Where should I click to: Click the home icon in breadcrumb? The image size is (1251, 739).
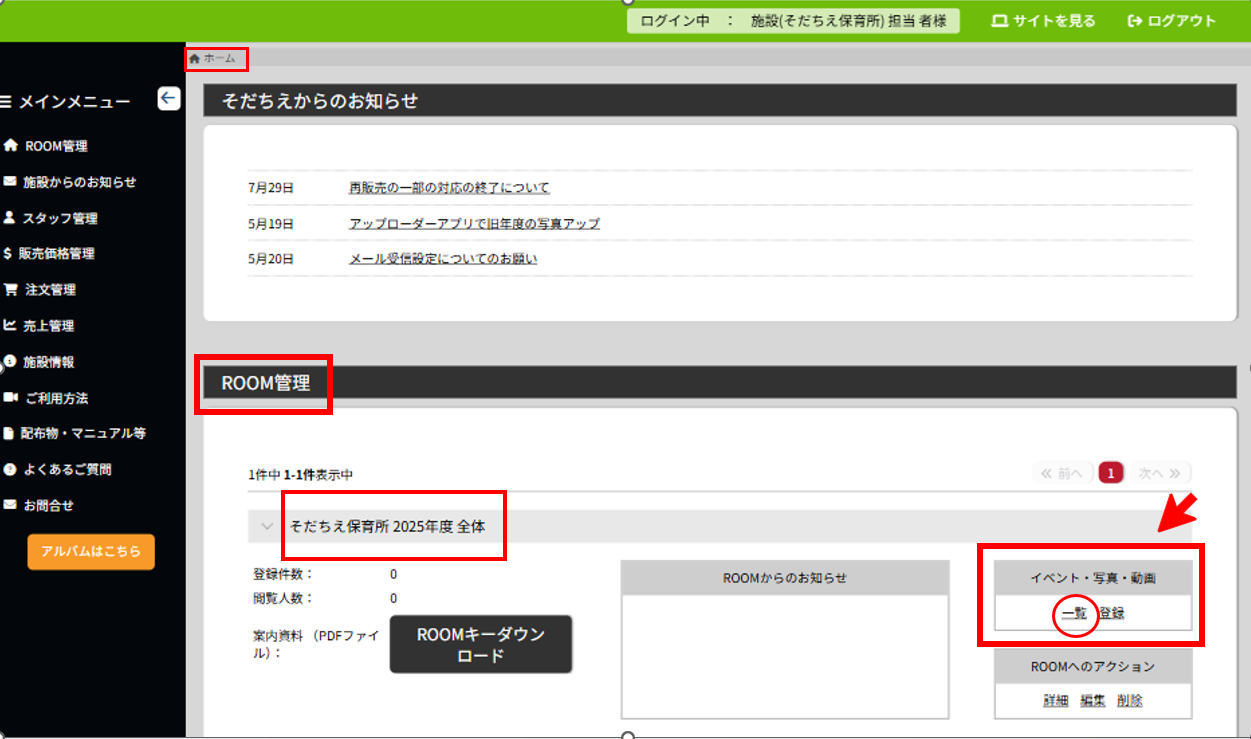194,59
